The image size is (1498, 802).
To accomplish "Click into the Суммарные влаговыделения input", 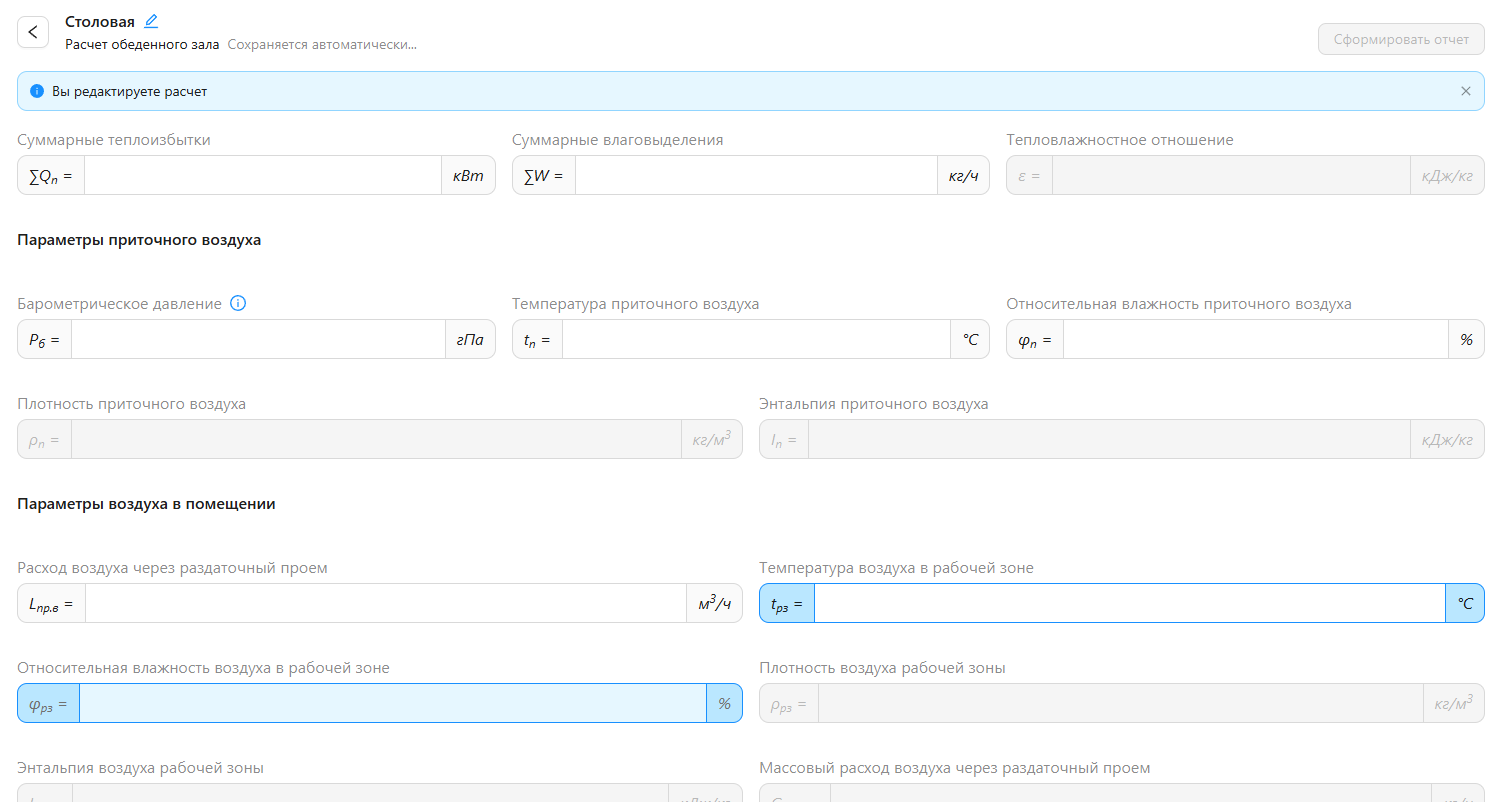I will 755,176.
